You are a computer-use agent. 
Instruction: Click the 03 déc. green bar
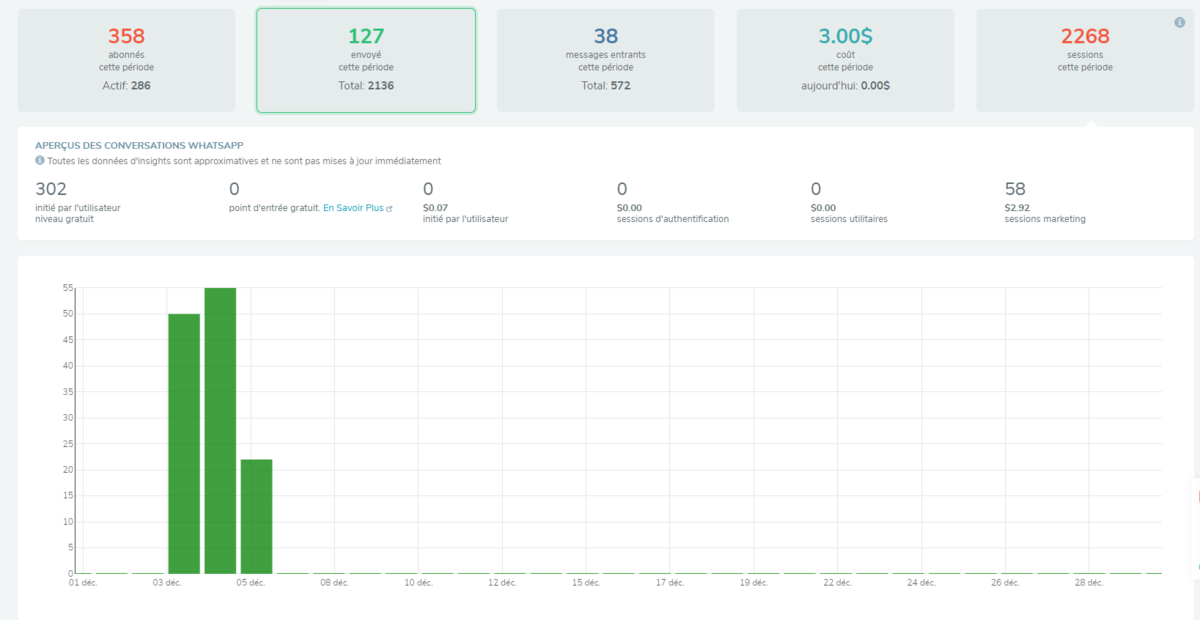pyautogui.click(x=184, y=443)
